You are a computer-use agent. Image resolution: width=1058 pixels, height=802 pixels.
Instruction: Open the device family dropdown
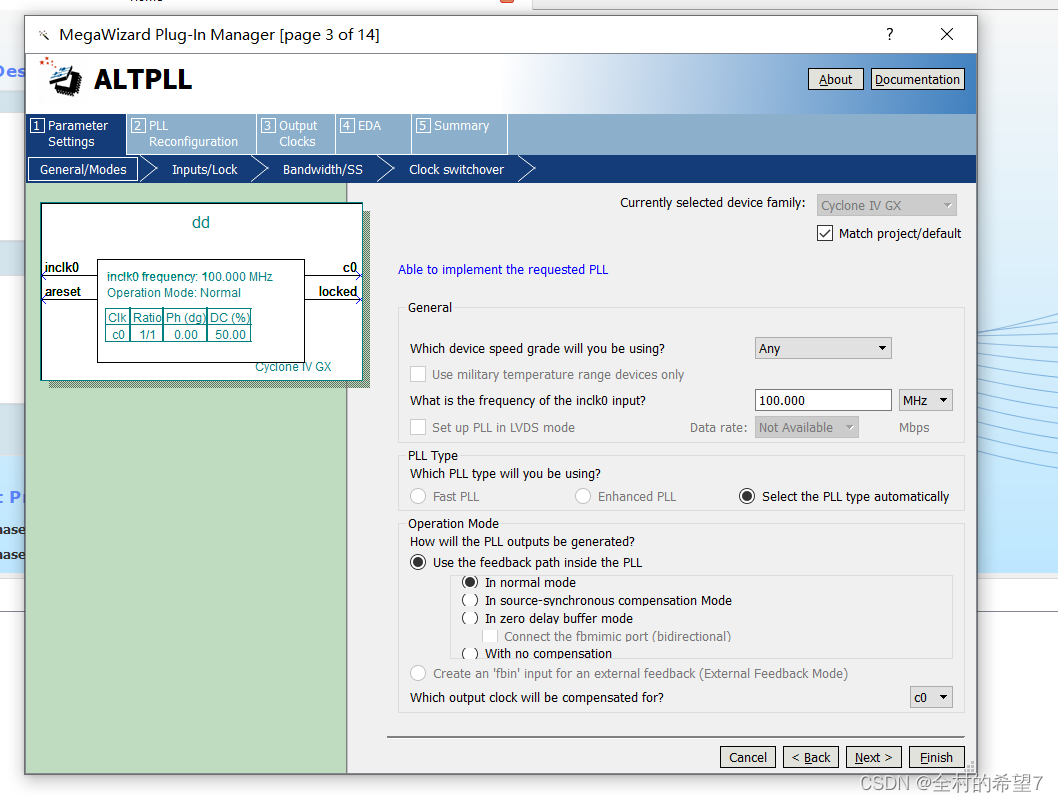click(886, 205)
